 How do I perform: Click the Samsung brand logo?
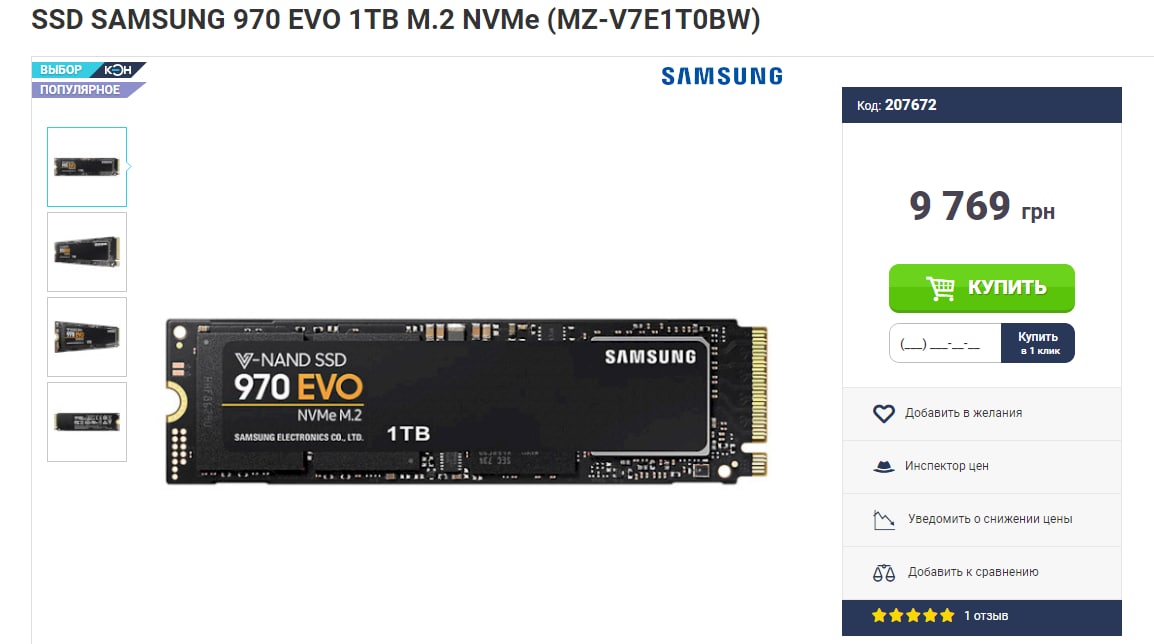pos(721,76)
